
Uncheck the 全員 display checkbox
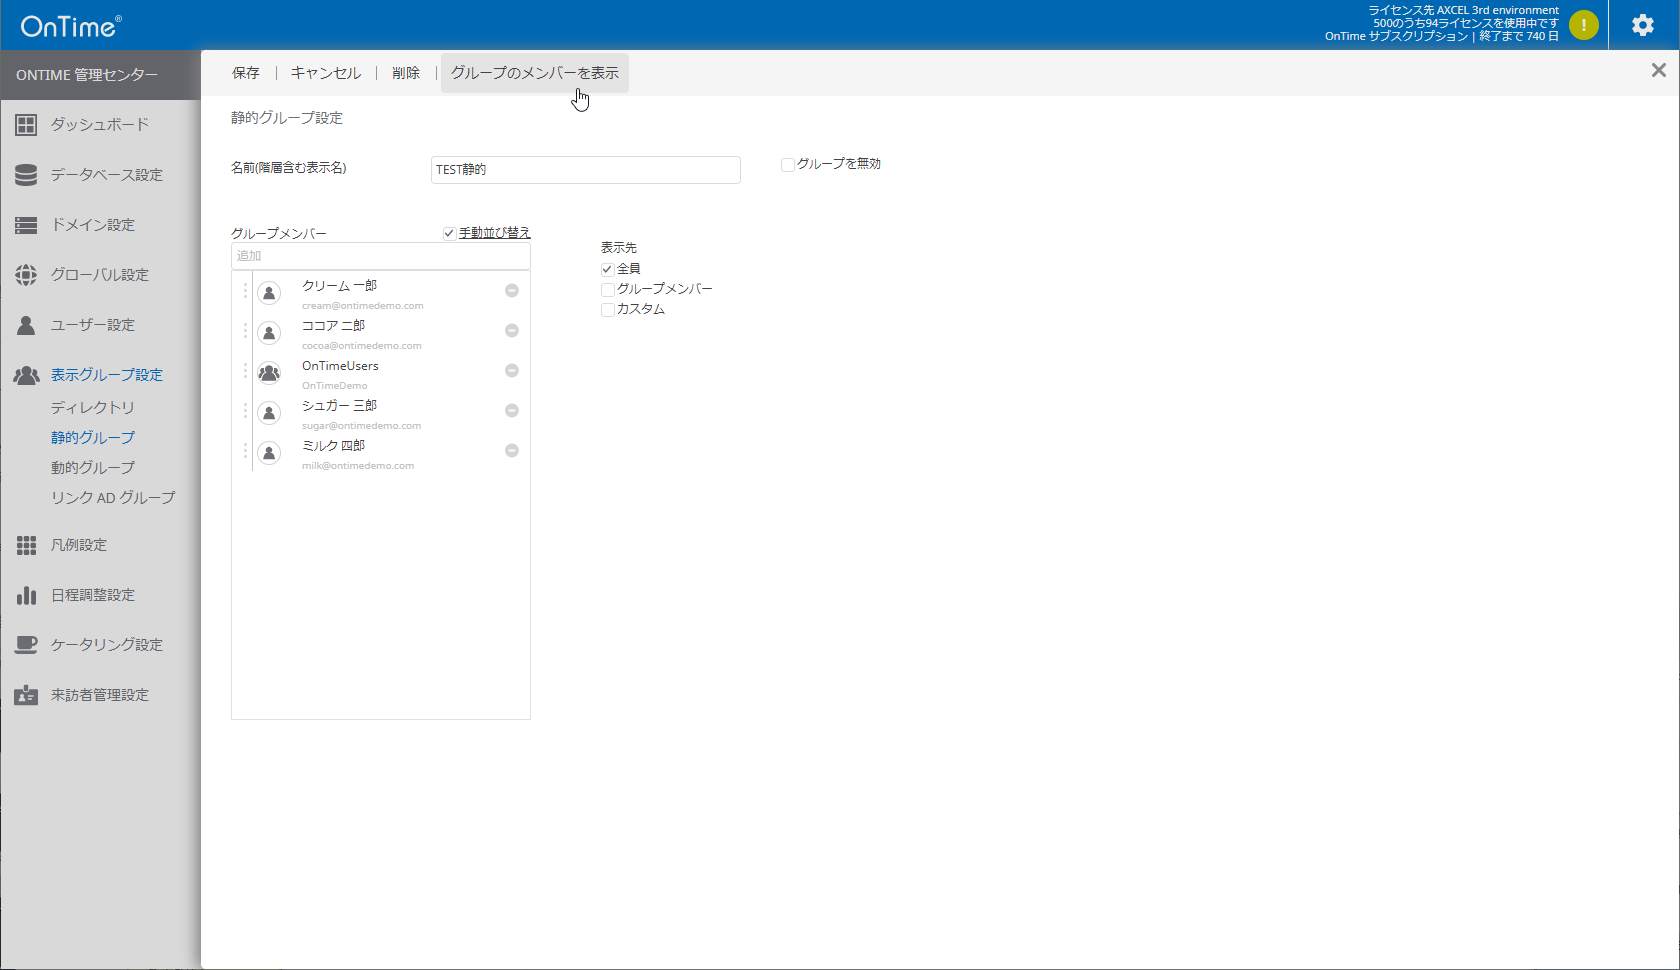pos(607,268)
